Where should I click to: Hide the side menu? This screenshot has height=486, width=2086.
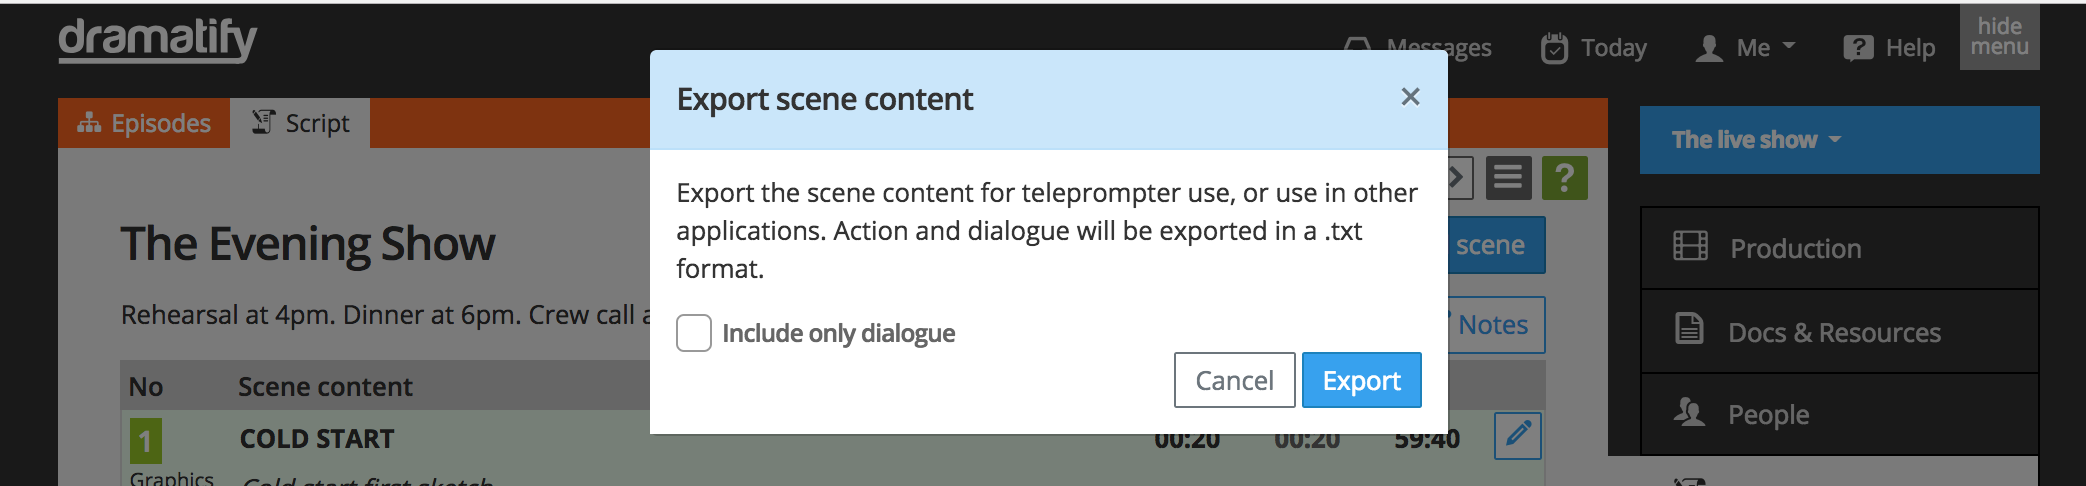1999,37
